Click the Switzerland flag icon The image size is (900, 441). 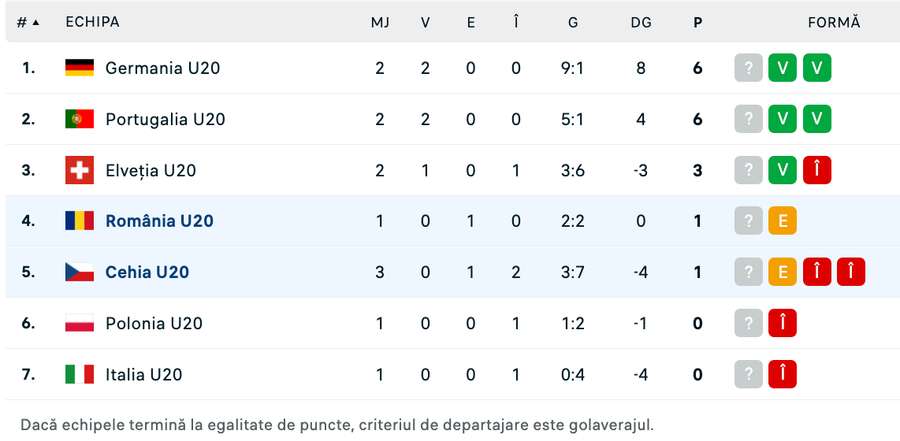(x=79, y=170)
